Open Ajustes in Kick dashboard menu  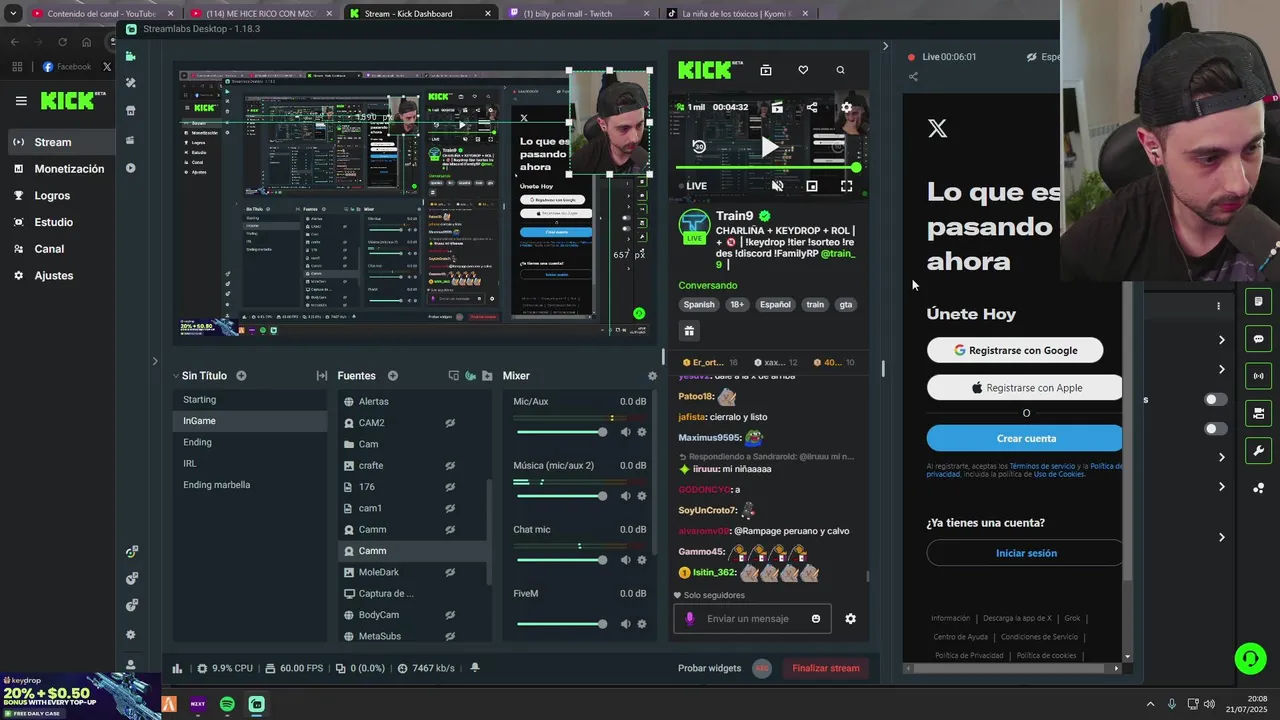53,276
